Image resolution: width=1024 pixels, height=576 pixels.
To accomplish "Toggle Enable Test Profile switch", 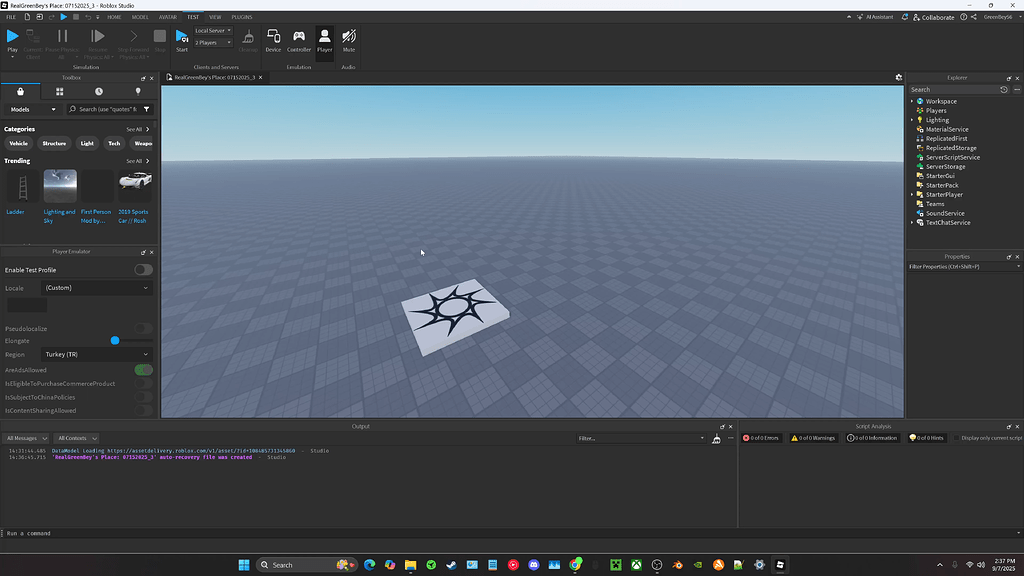I will 144,270.
